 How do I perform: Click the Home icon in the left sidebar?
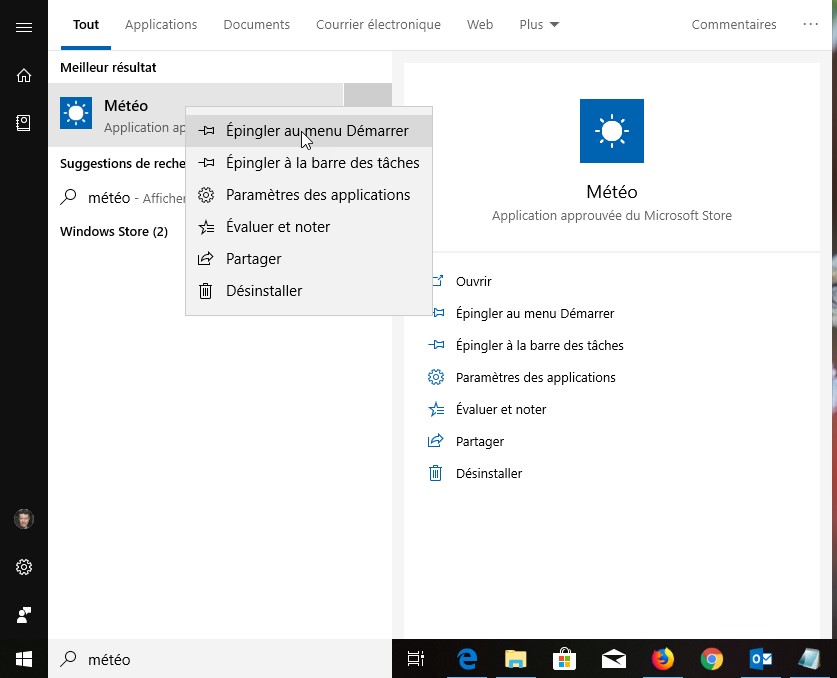tap(24, 75)
